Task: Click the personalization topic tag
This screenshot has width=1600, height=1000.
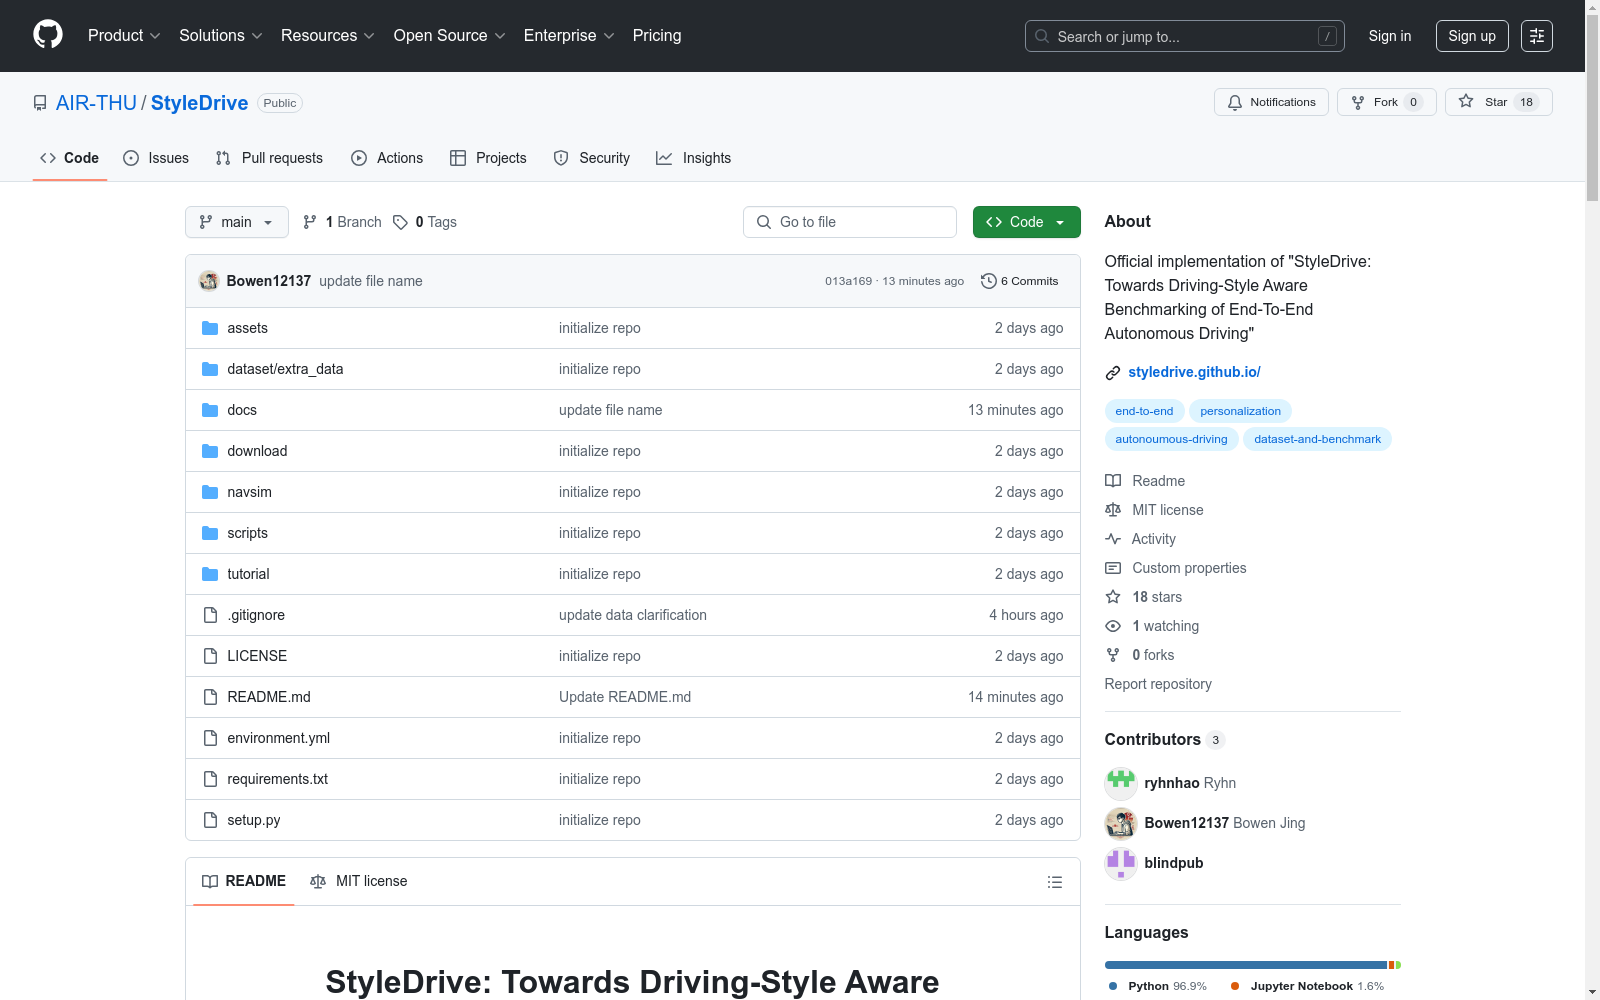Action: [1241, 411]
